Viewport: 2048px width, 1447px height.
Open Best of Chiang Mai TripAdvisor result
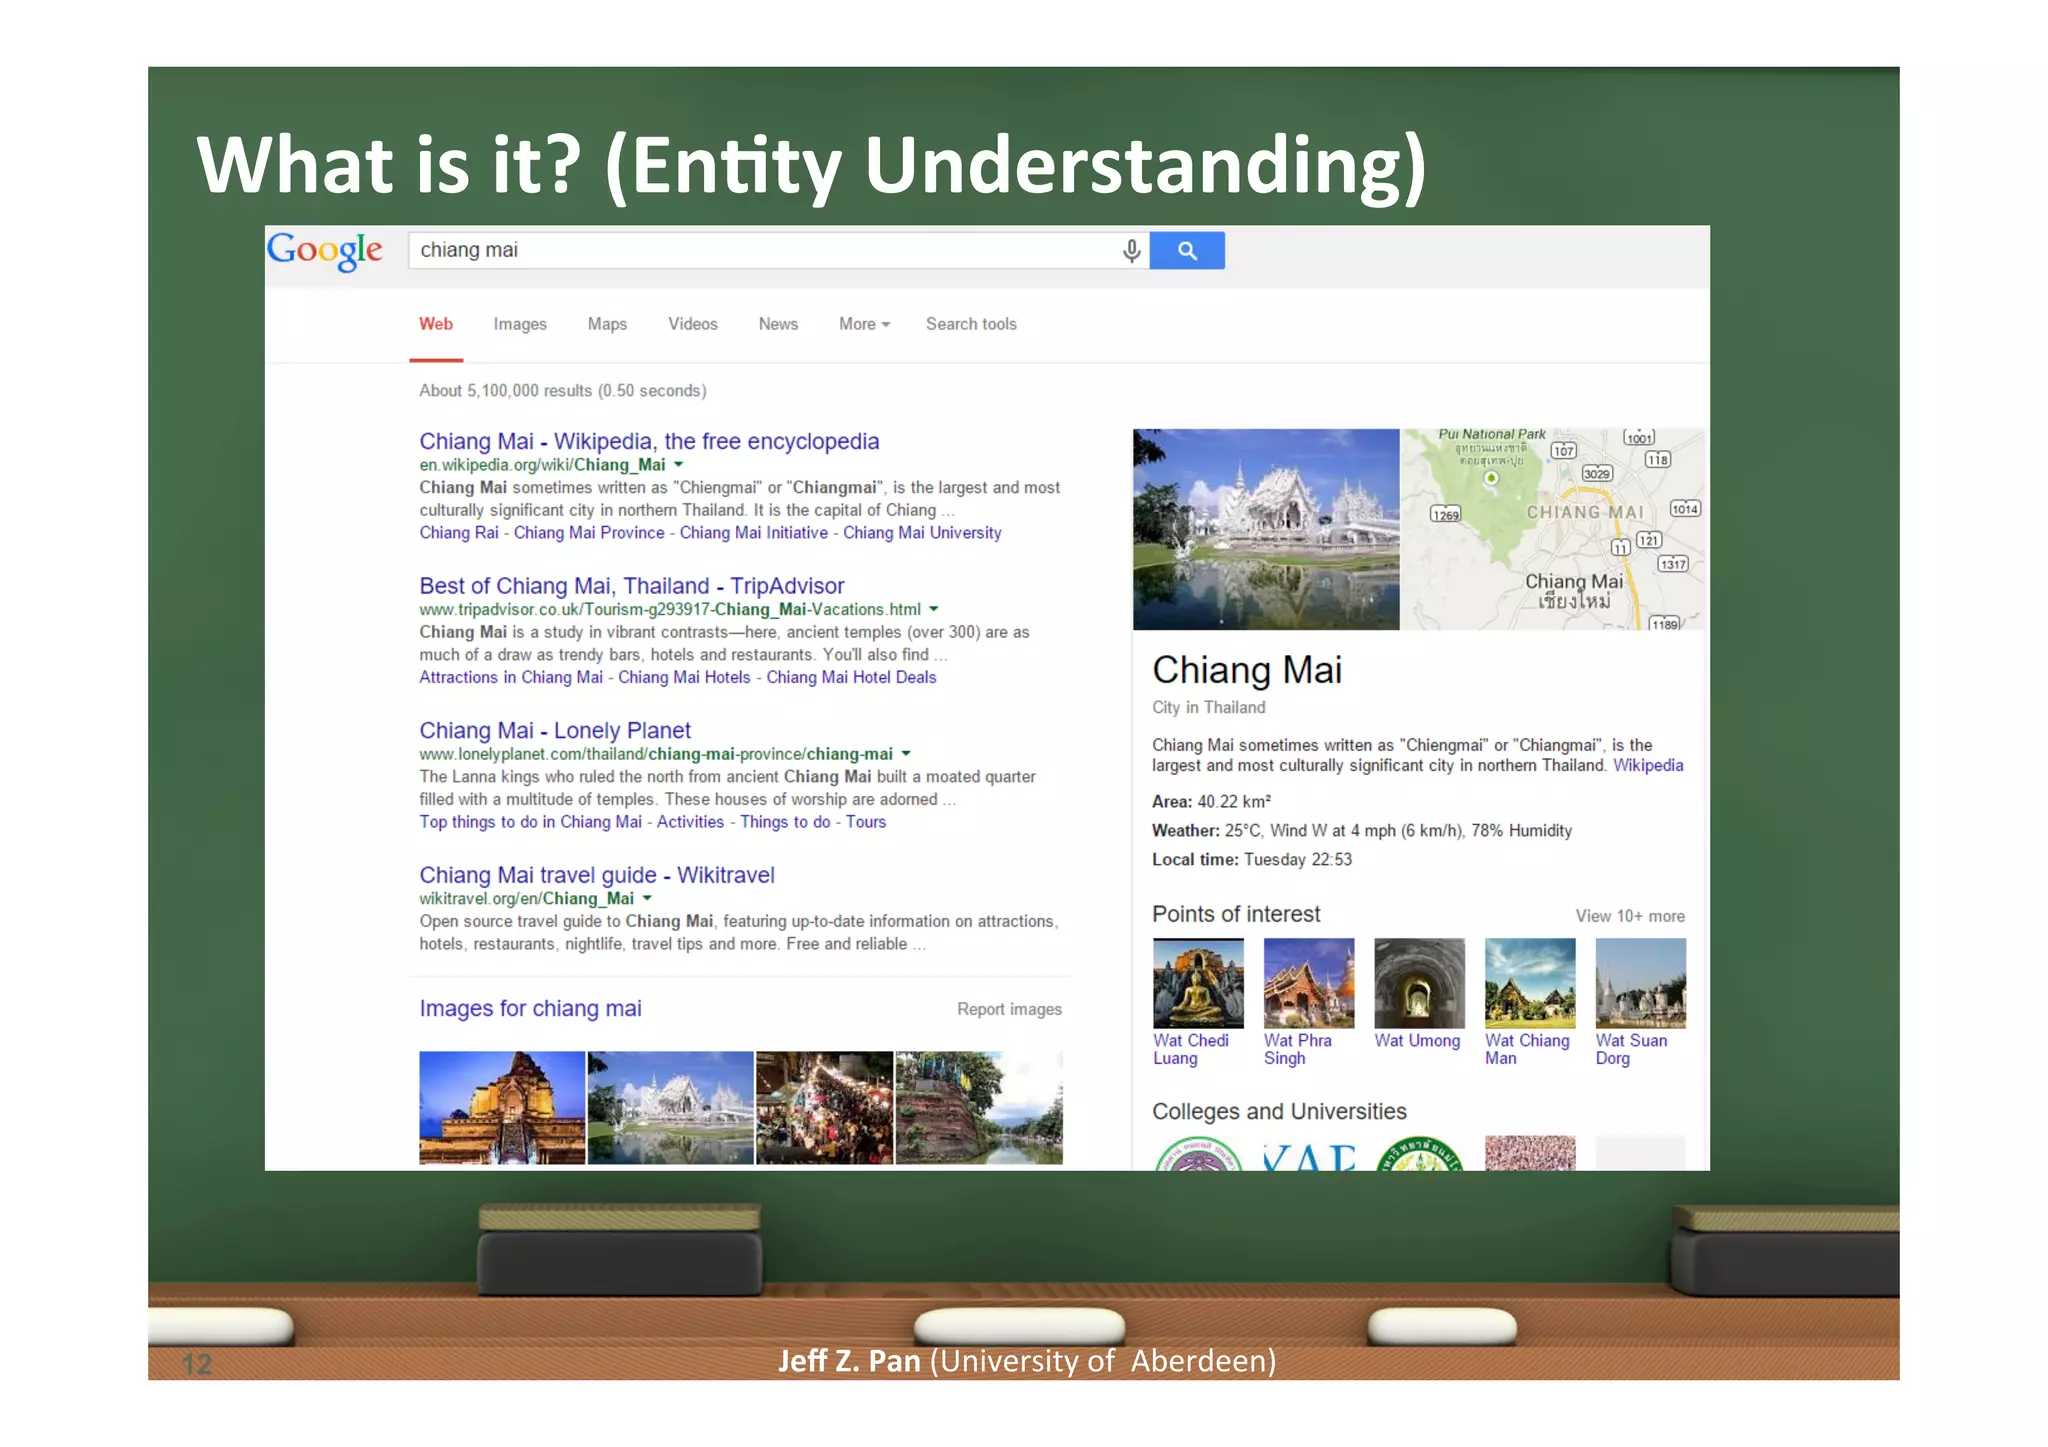pos(632,586)
